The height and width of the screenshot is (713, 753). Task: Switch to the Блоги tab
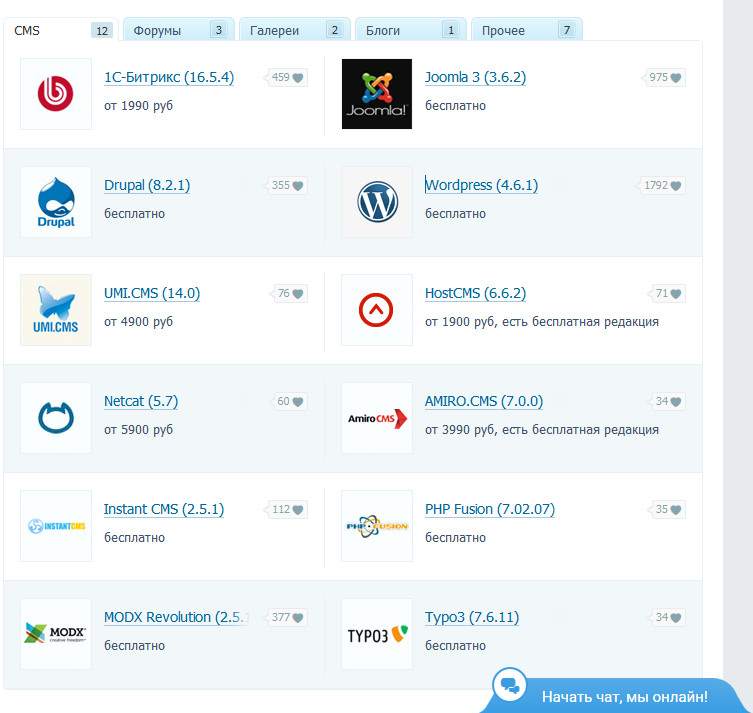[411, 30]
